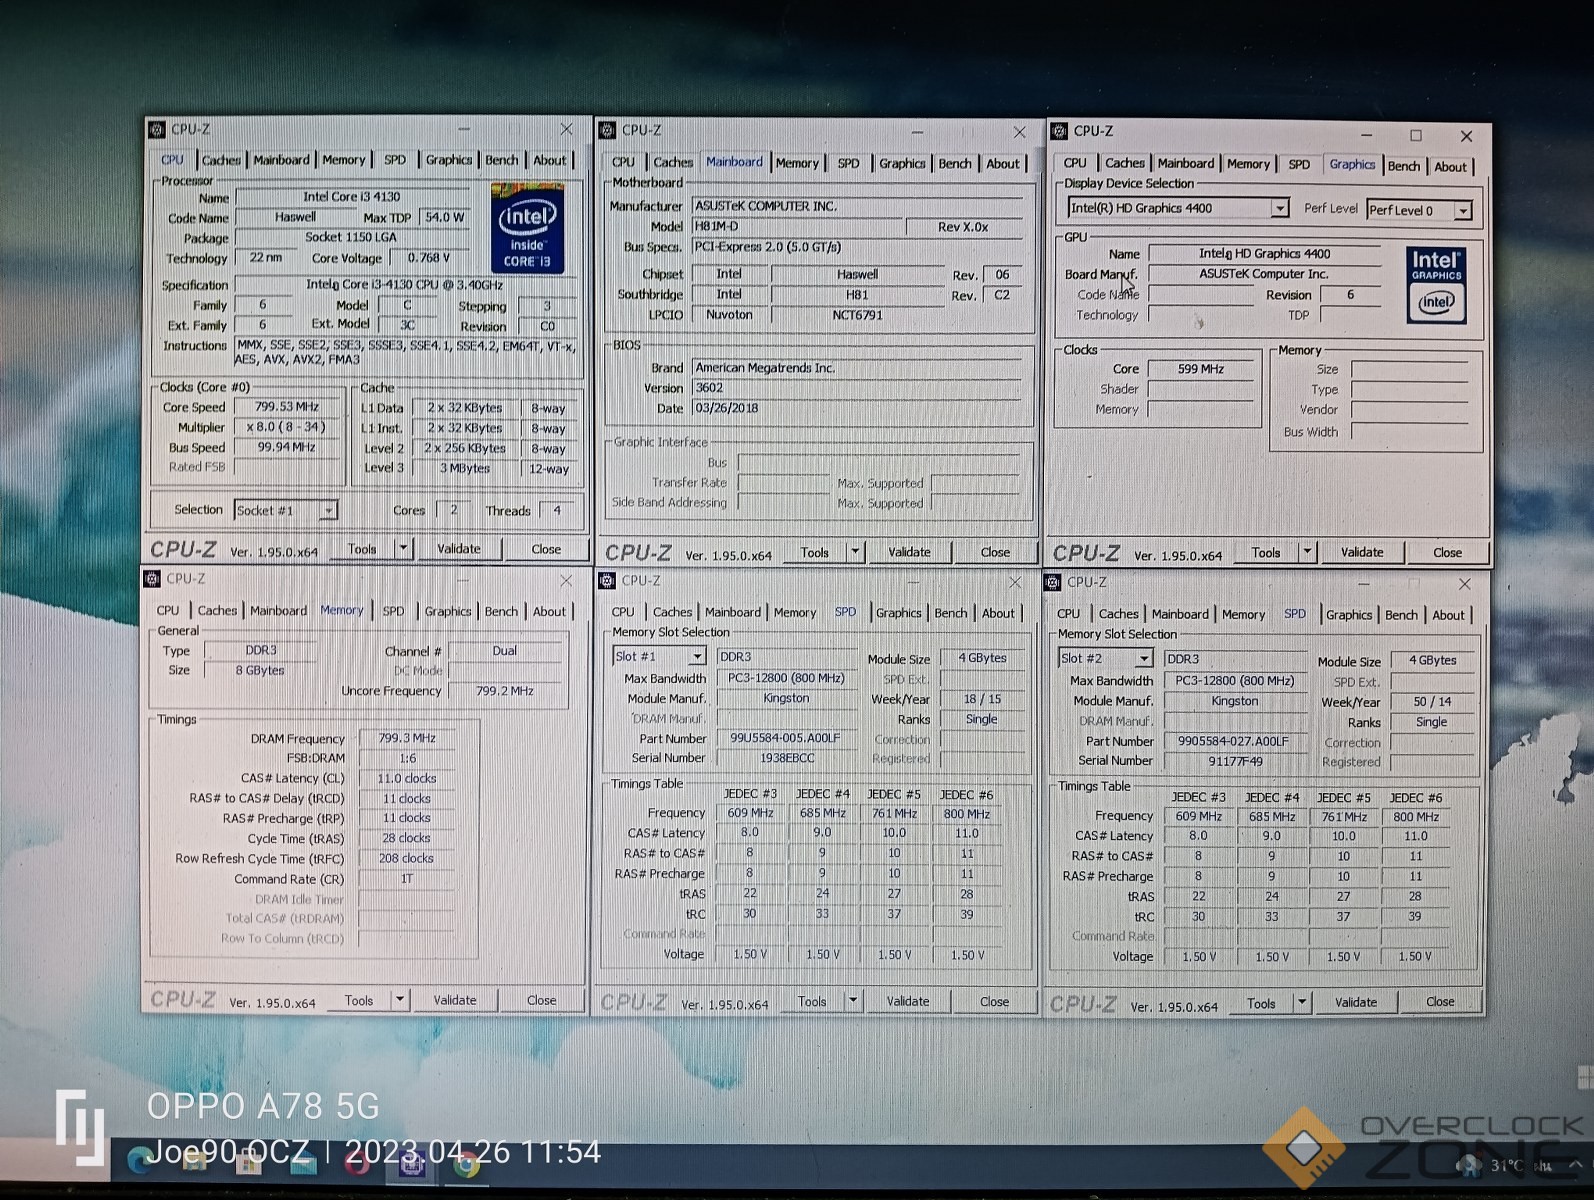Screen dimensions: 1594x1200
Task: Click the GPU core clock value '599 MHz'
Action: [x=1201, y=369]
